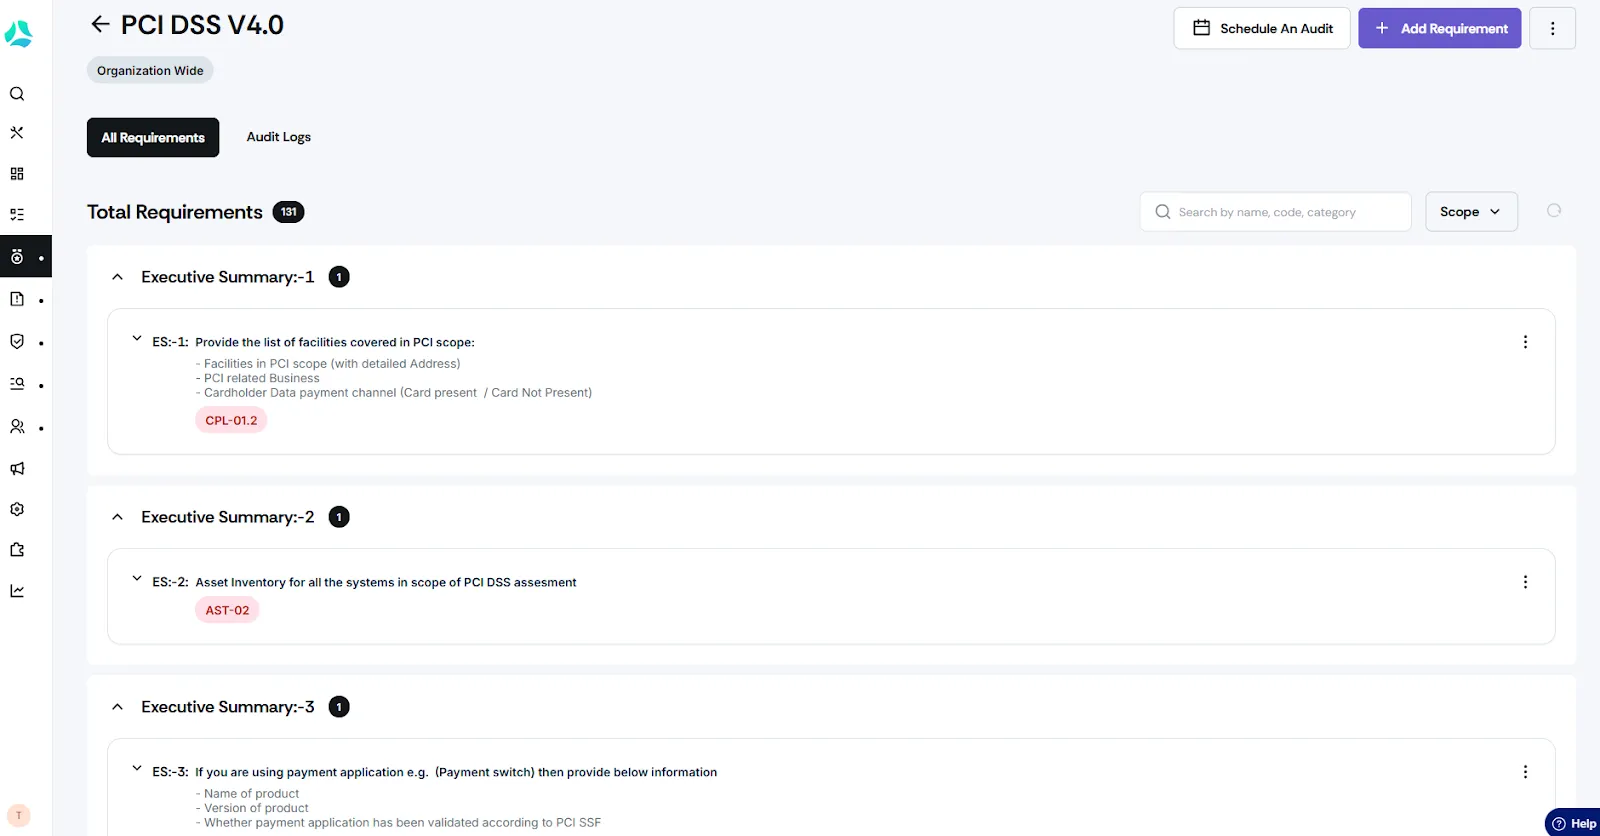The image size is (1600, 836).
Task: Open the Scope dropdown
Action: click(x=1471, y=212)
